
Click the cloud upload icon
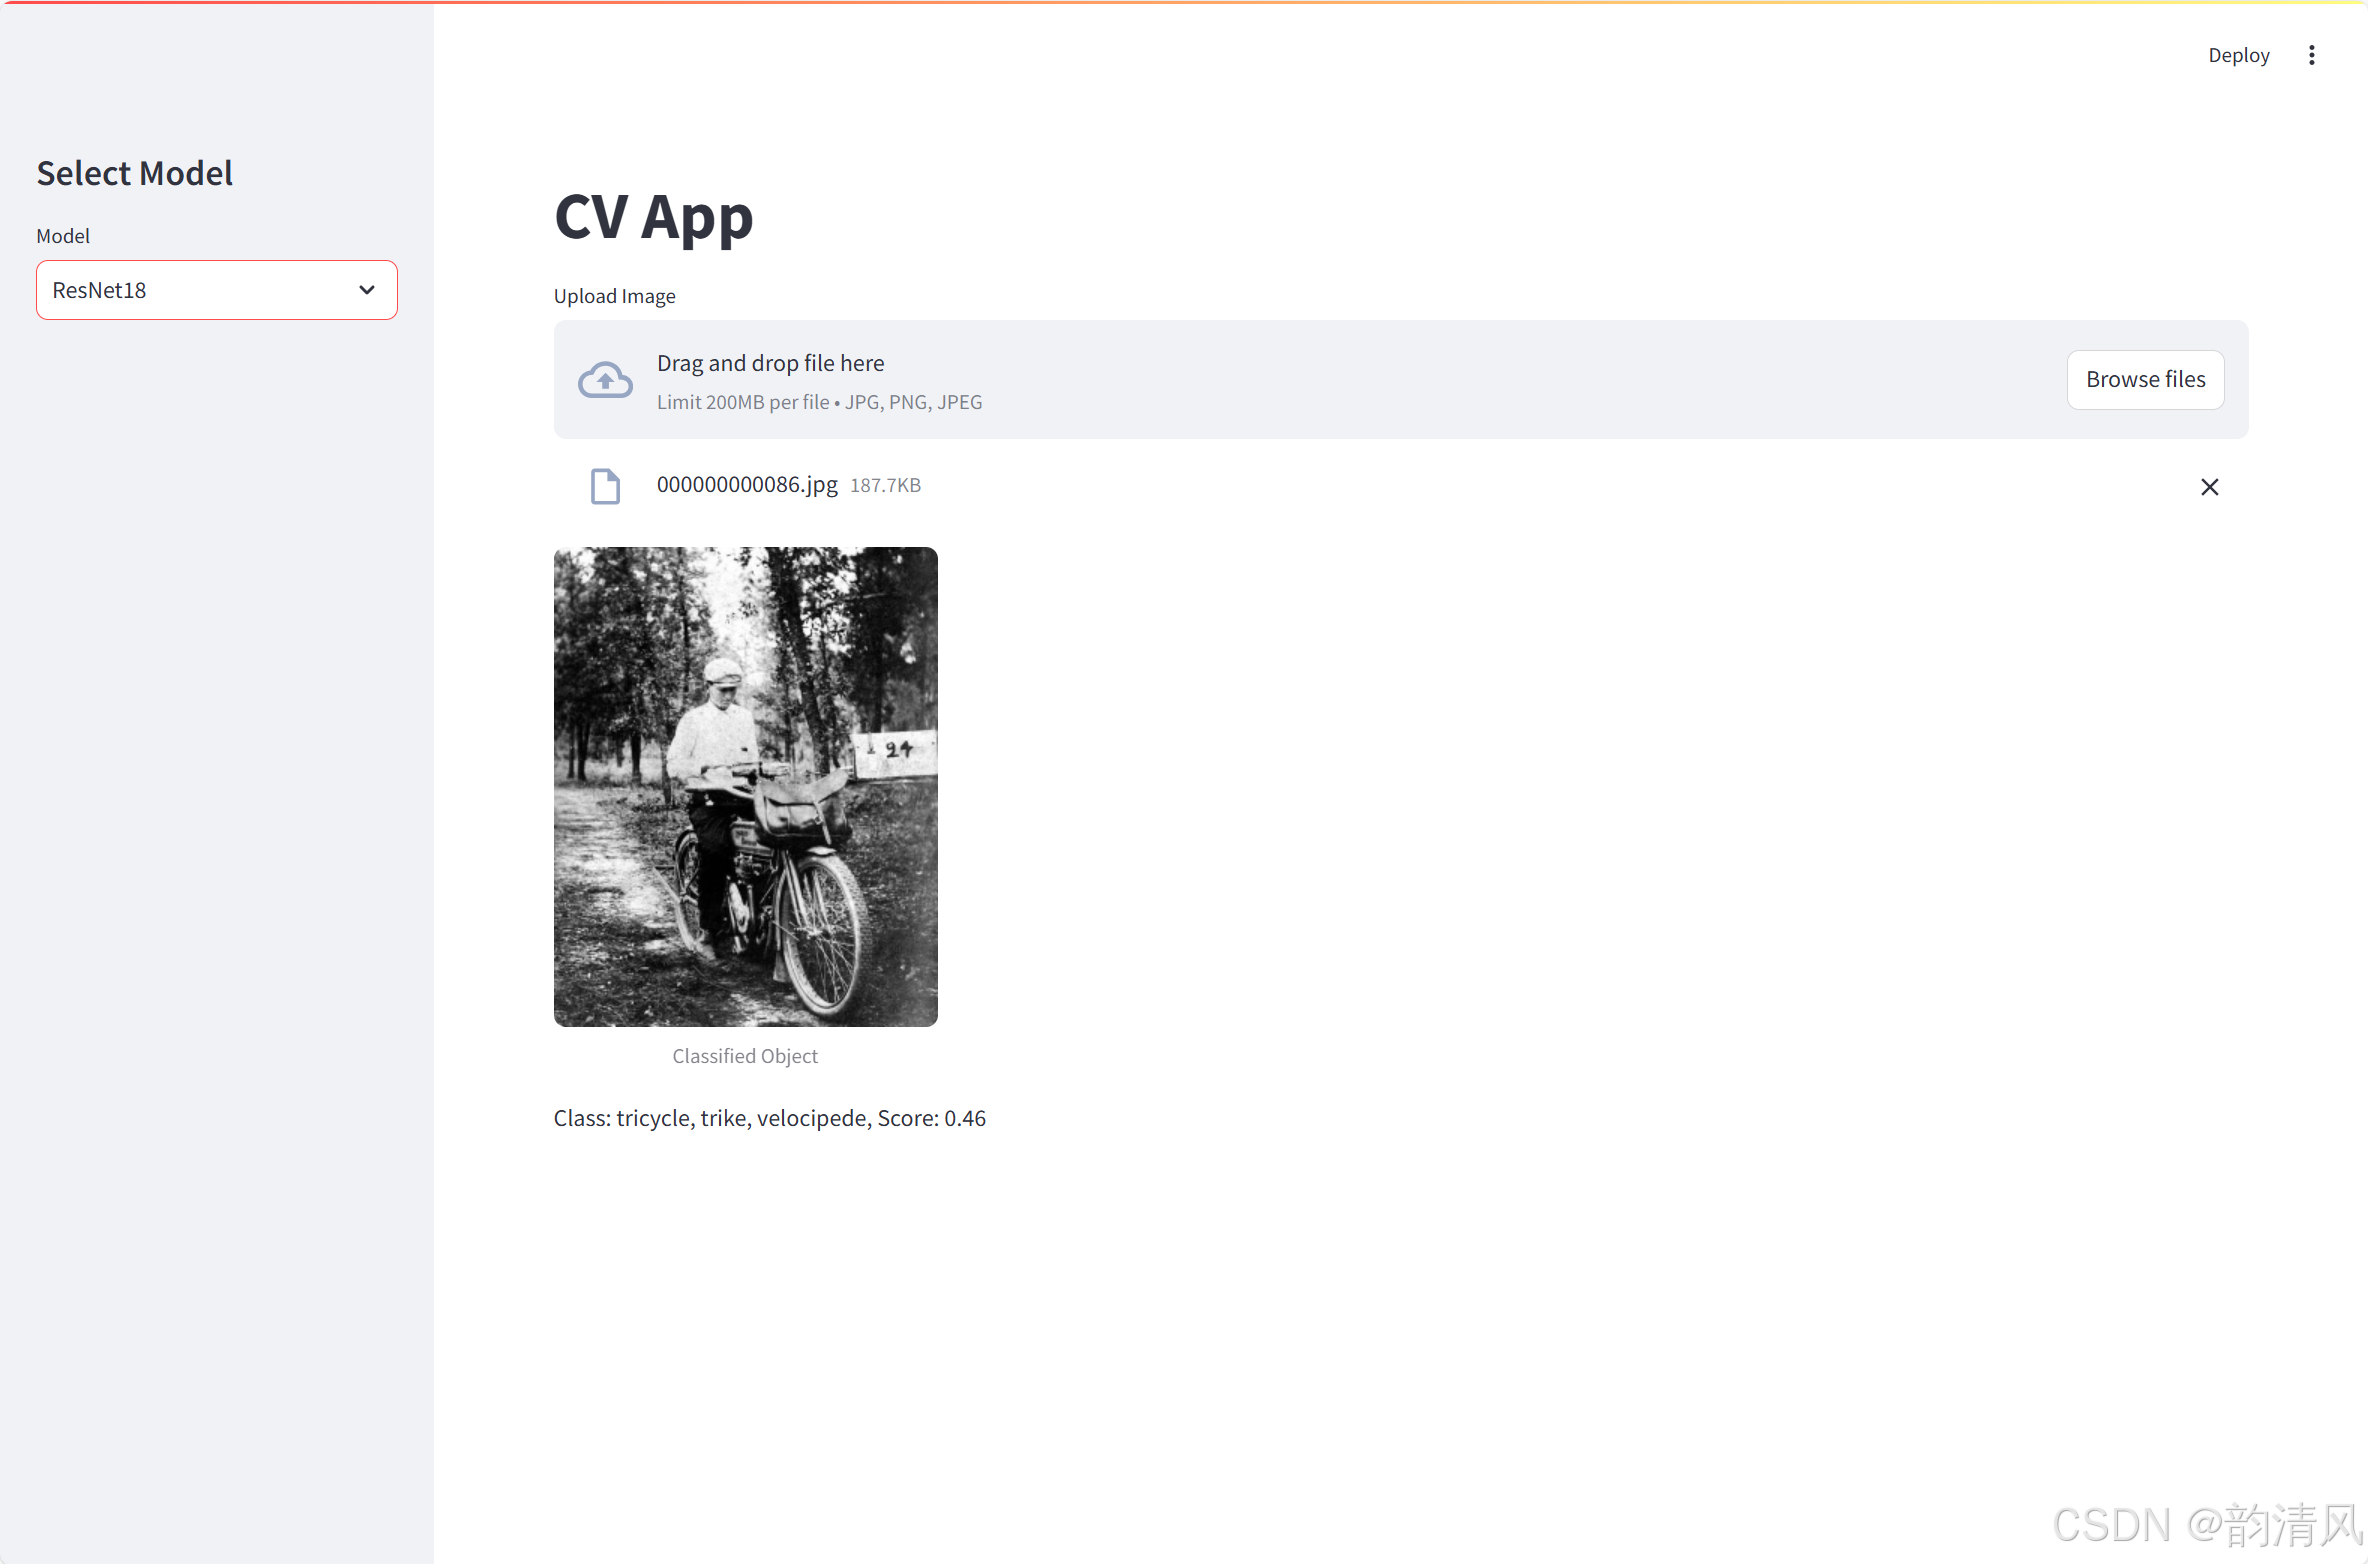(605, 380)
